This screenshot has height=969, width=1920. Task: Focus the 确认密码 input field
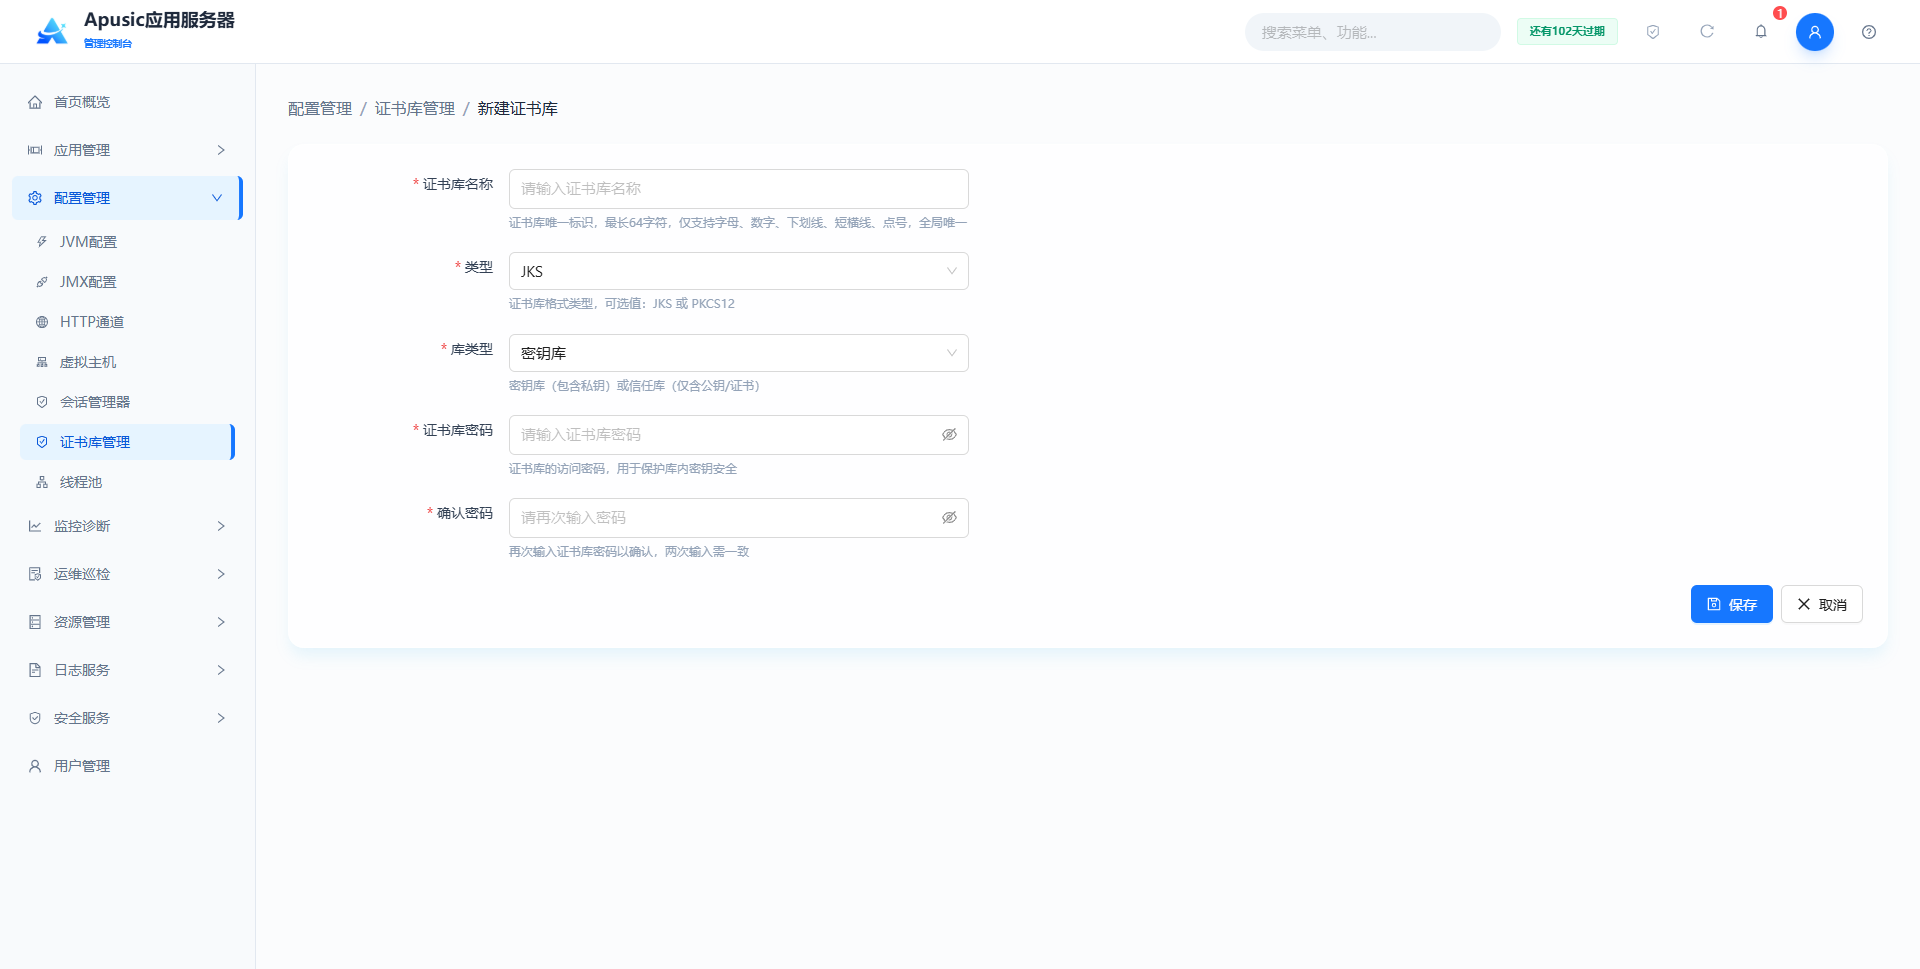pyautogui.click(x=739, y=518)
